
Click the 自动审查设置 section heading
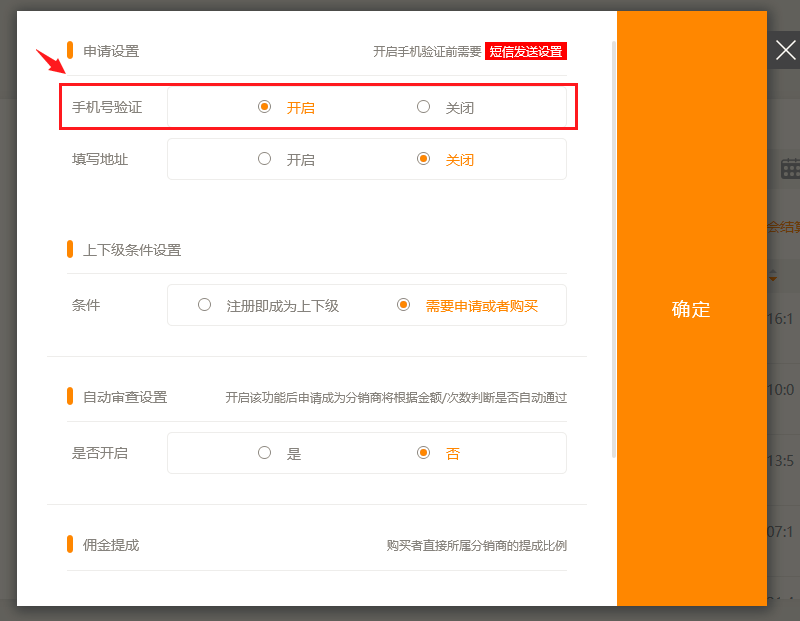click(x=125, y=397)
